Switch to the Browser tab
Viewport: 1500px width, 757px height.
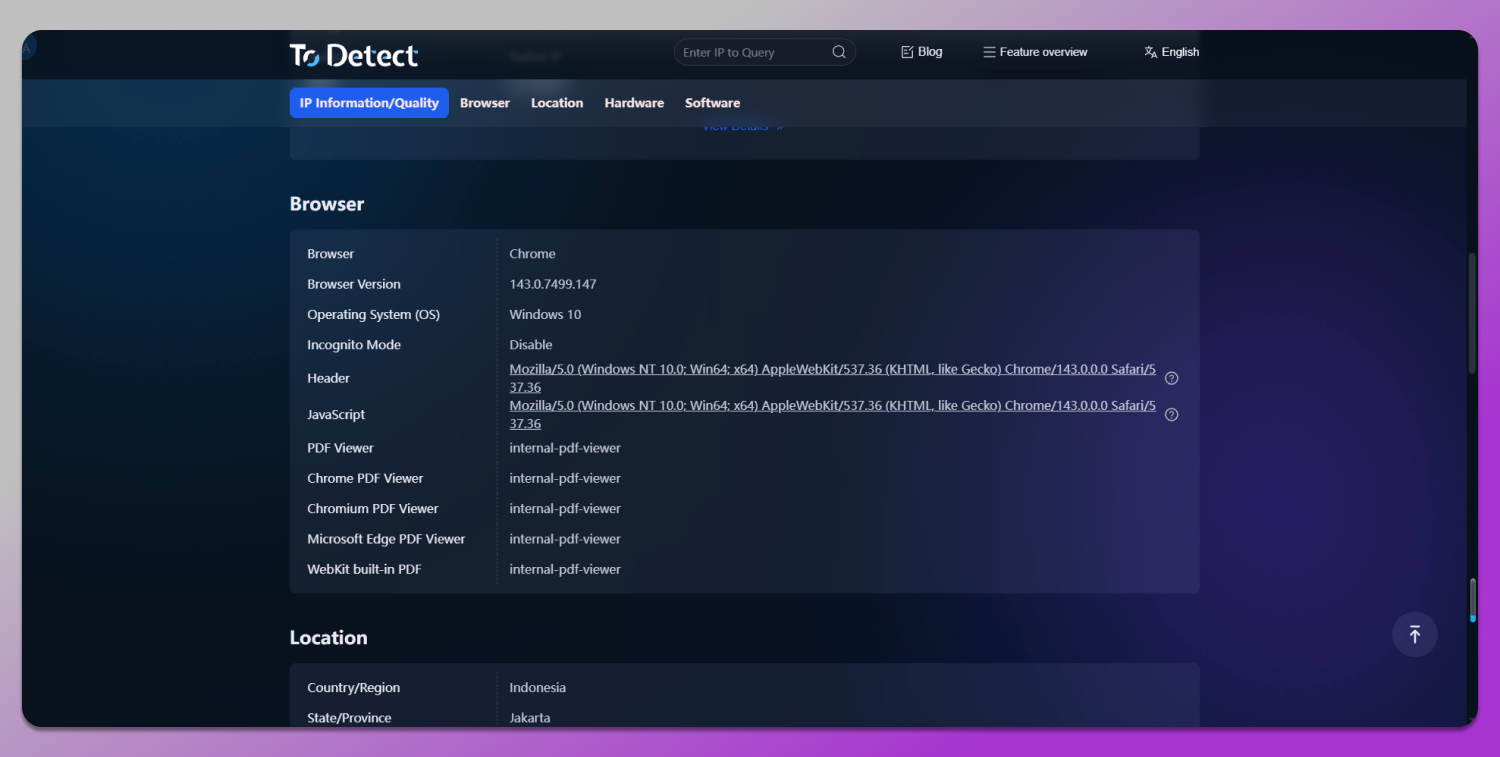[x=484, y=102]
